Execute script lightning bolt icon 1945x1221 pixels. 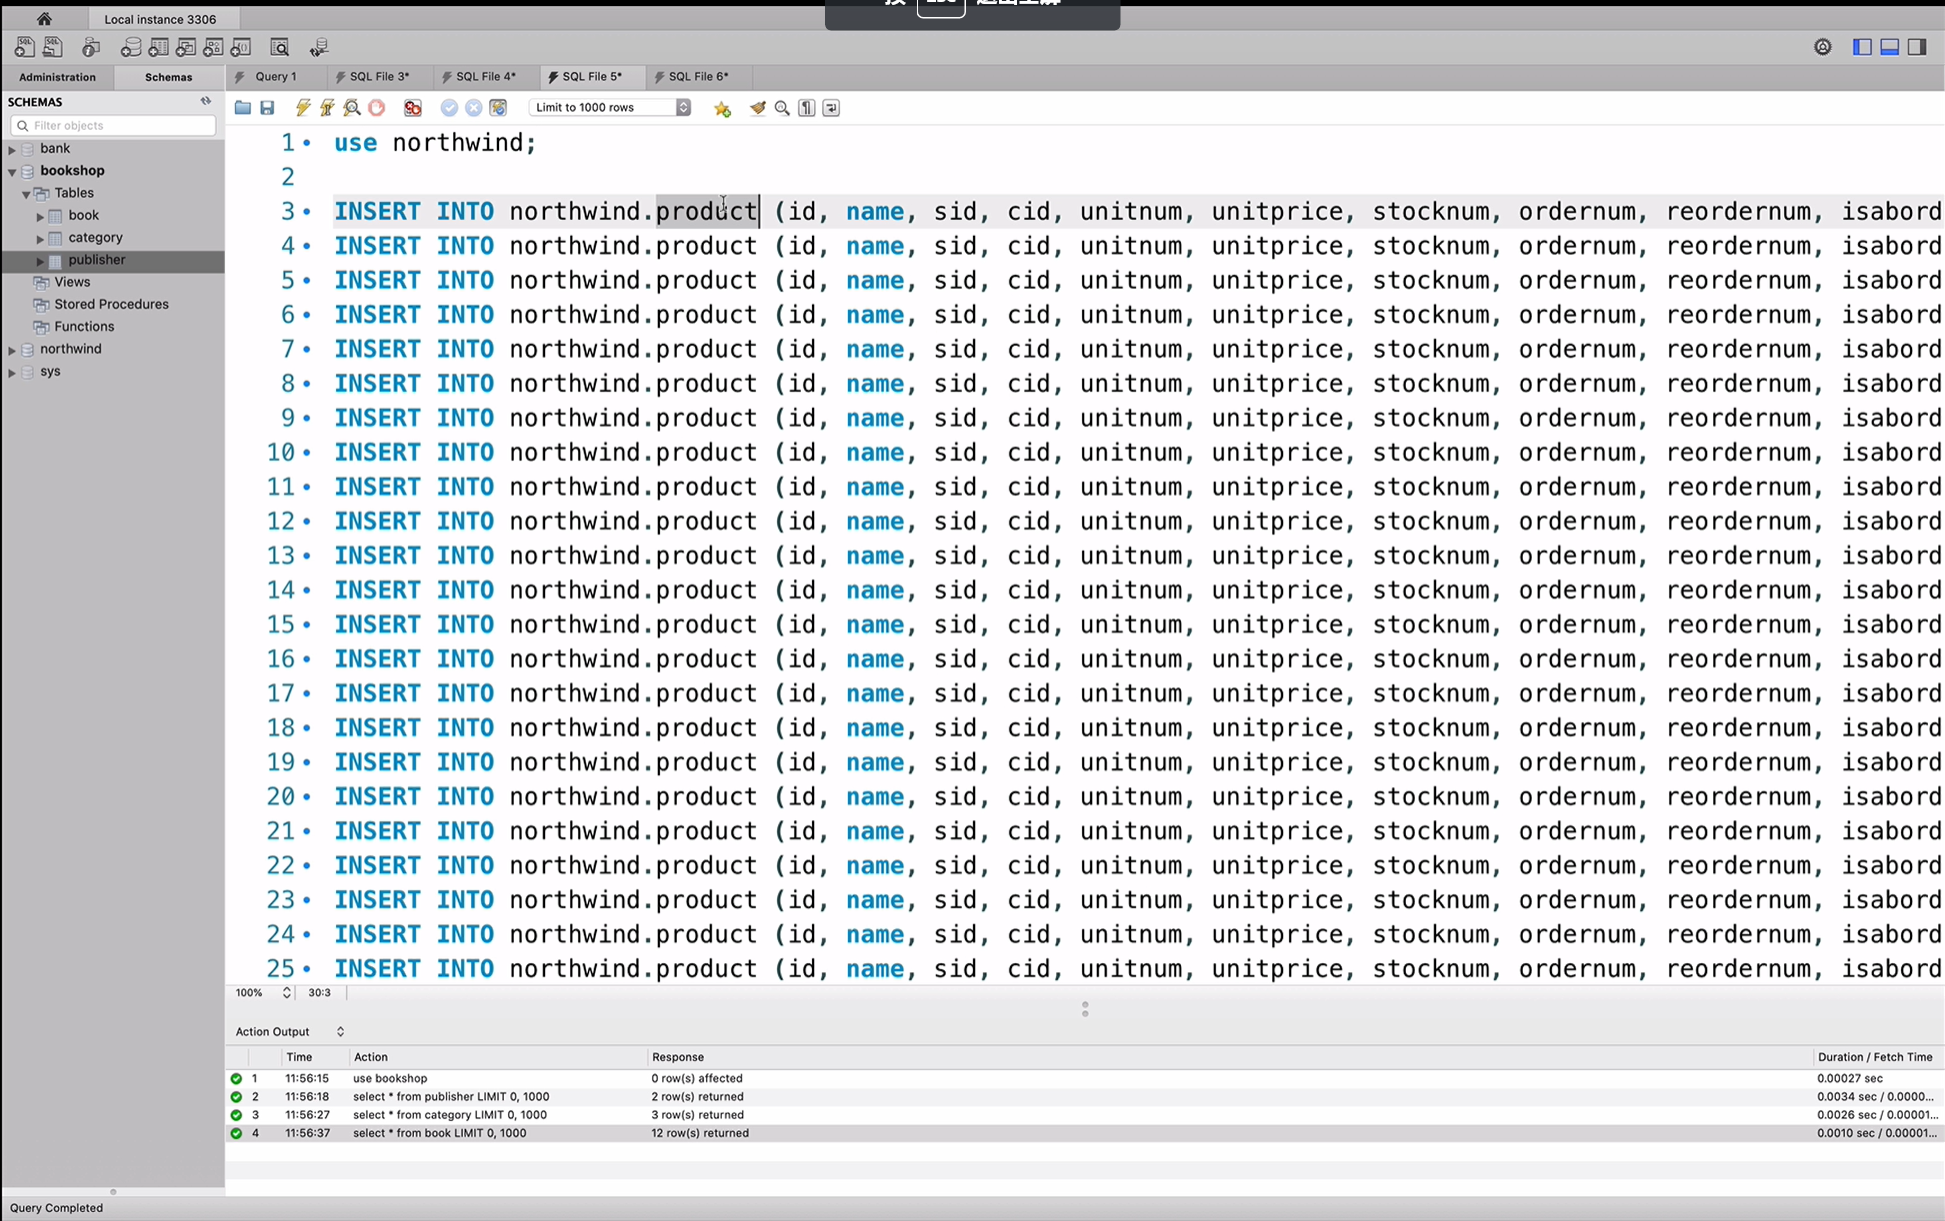tap(303, 108)
